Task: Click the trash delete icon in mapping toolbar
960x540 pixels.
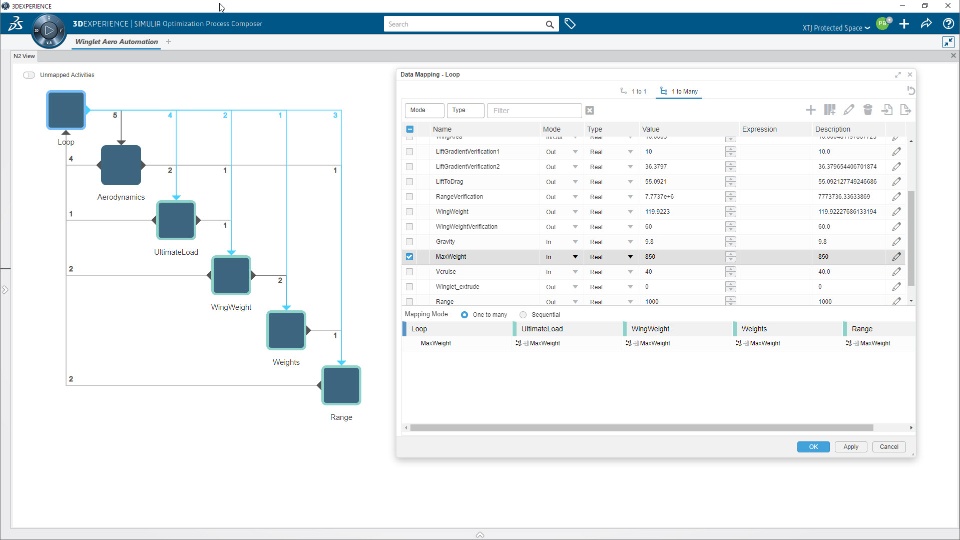Action: pyautogui.click(x=868, y=110)
